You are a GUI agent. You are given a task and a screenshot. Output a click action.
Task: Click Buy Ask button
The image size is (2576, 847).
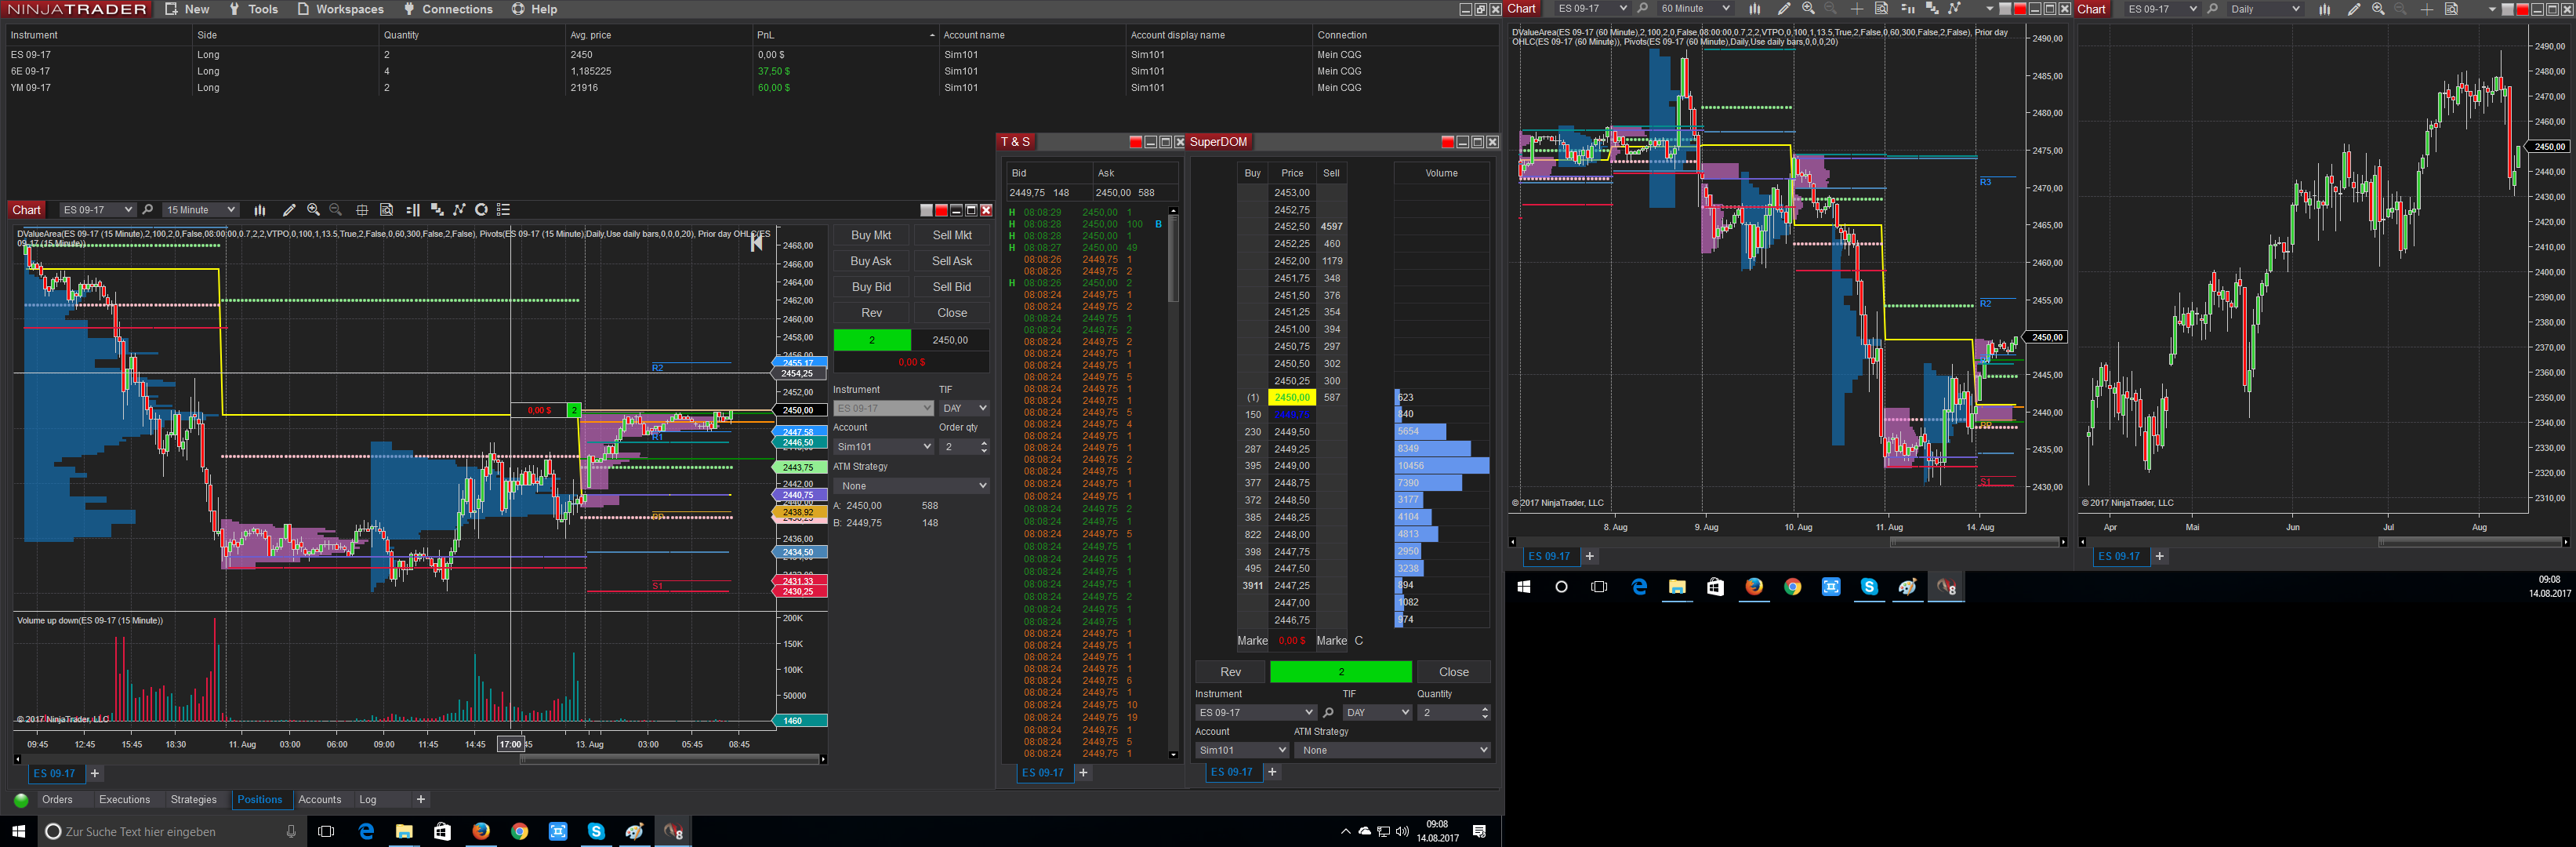tap(871, 261)
